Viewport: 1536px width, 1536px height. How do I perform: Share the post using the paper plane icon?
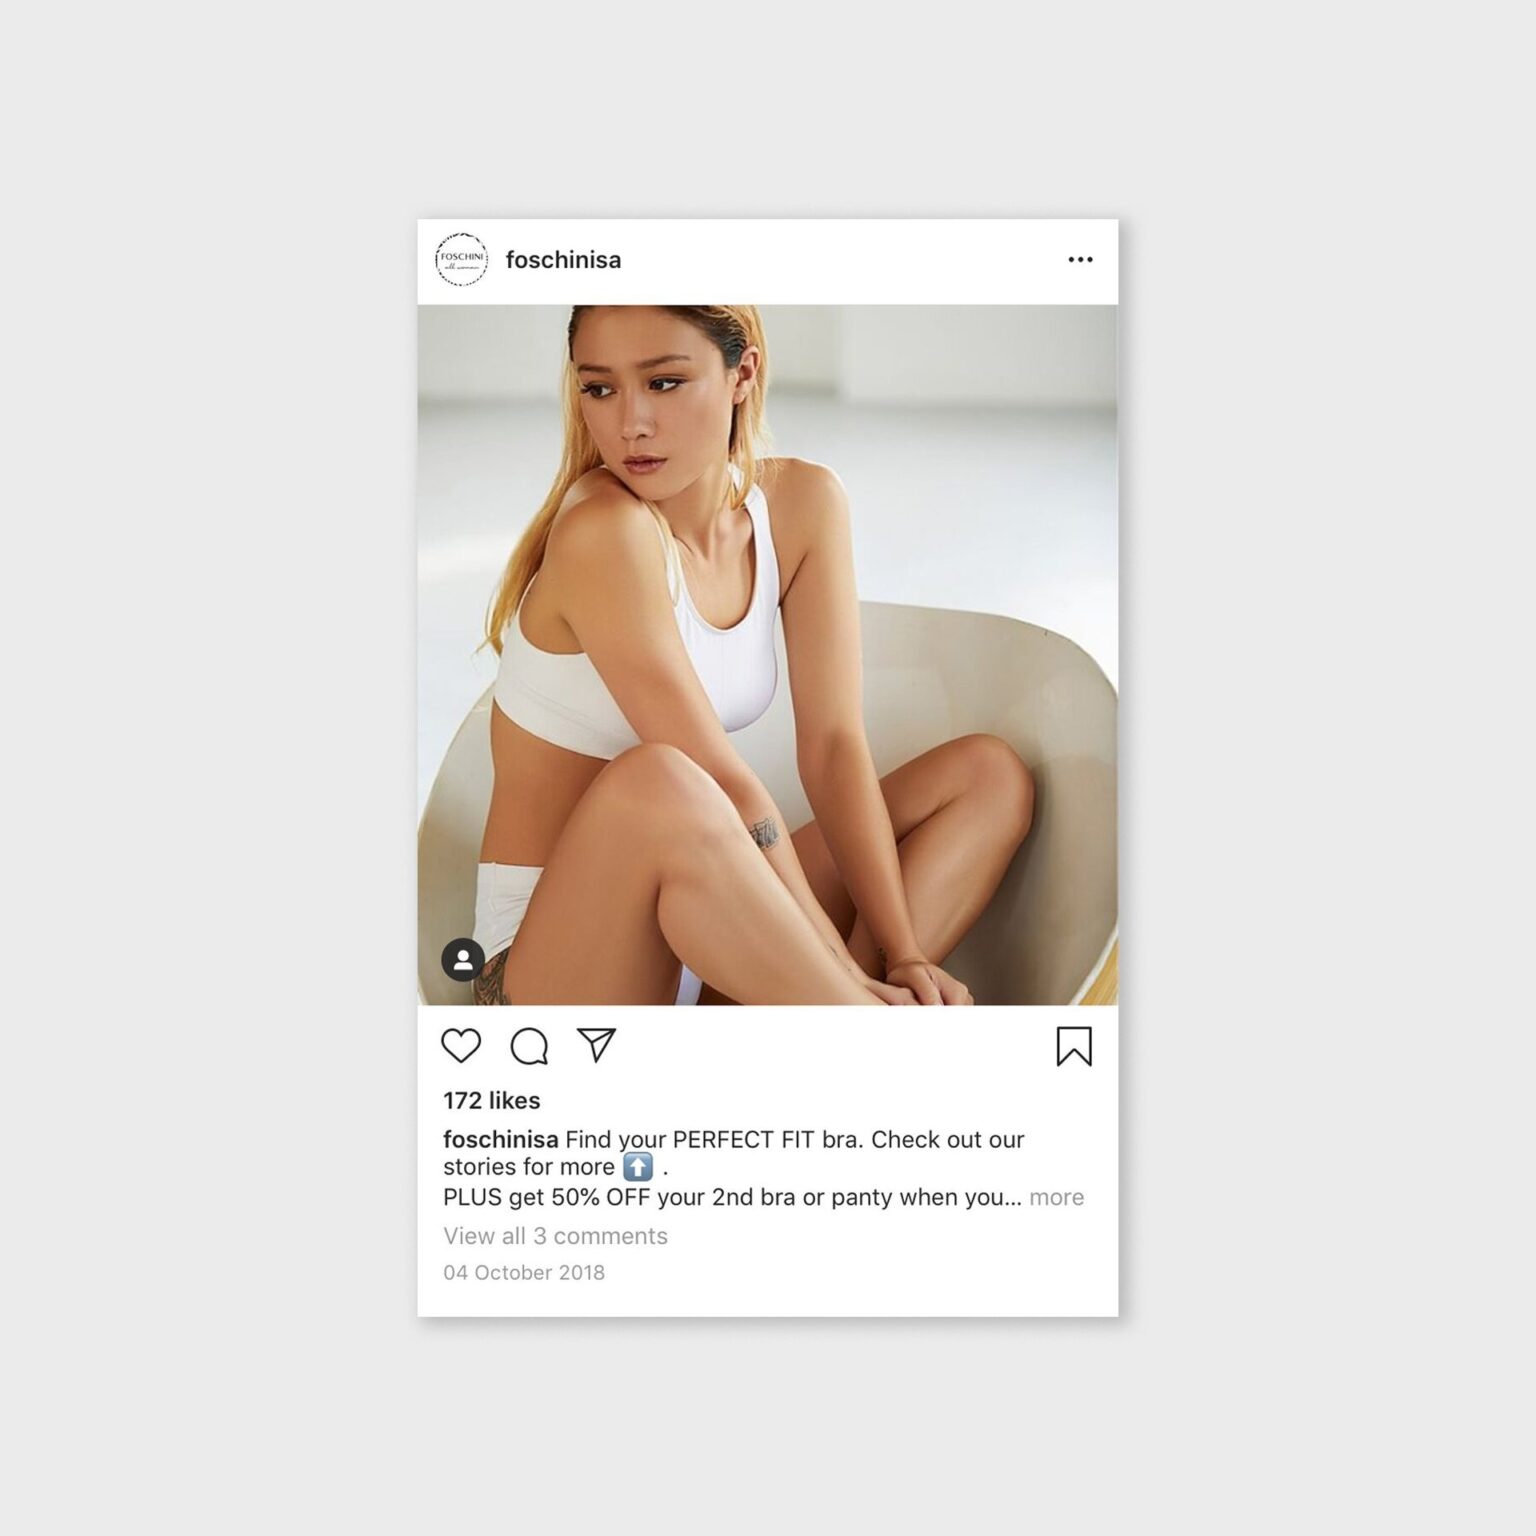[x=596, y=1045]
